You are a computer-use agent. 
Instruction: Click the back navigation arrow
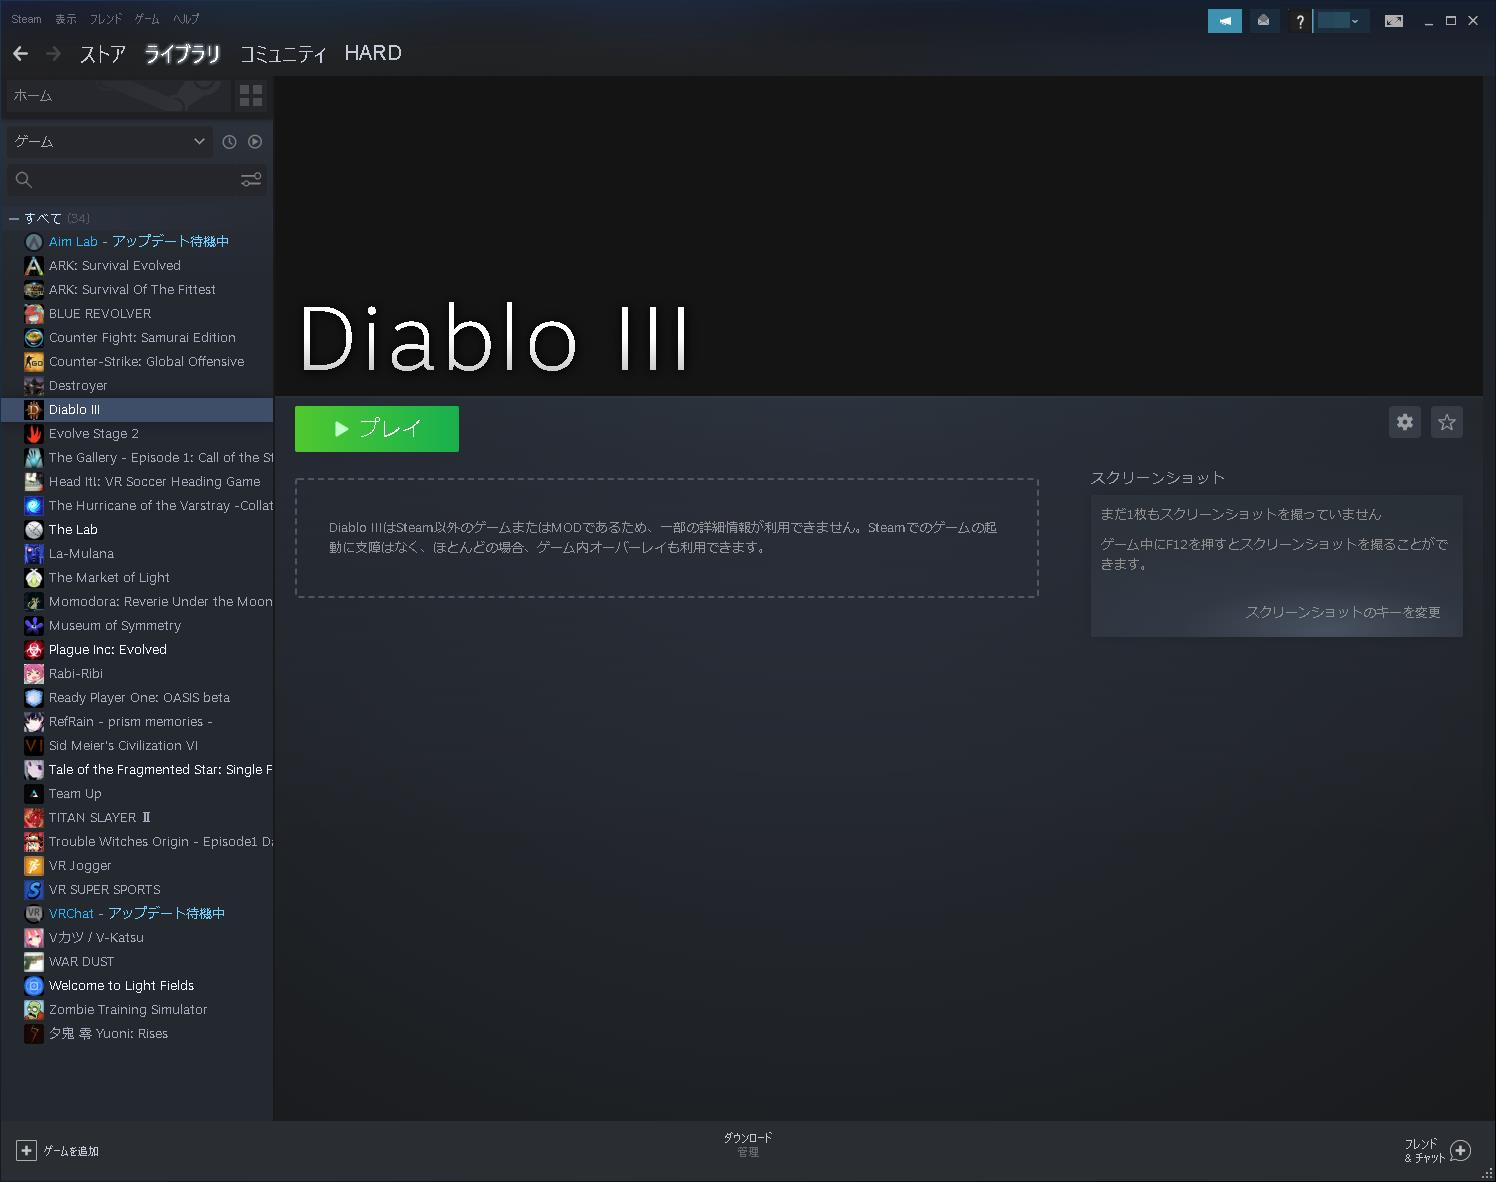click(x=20, y=54)
